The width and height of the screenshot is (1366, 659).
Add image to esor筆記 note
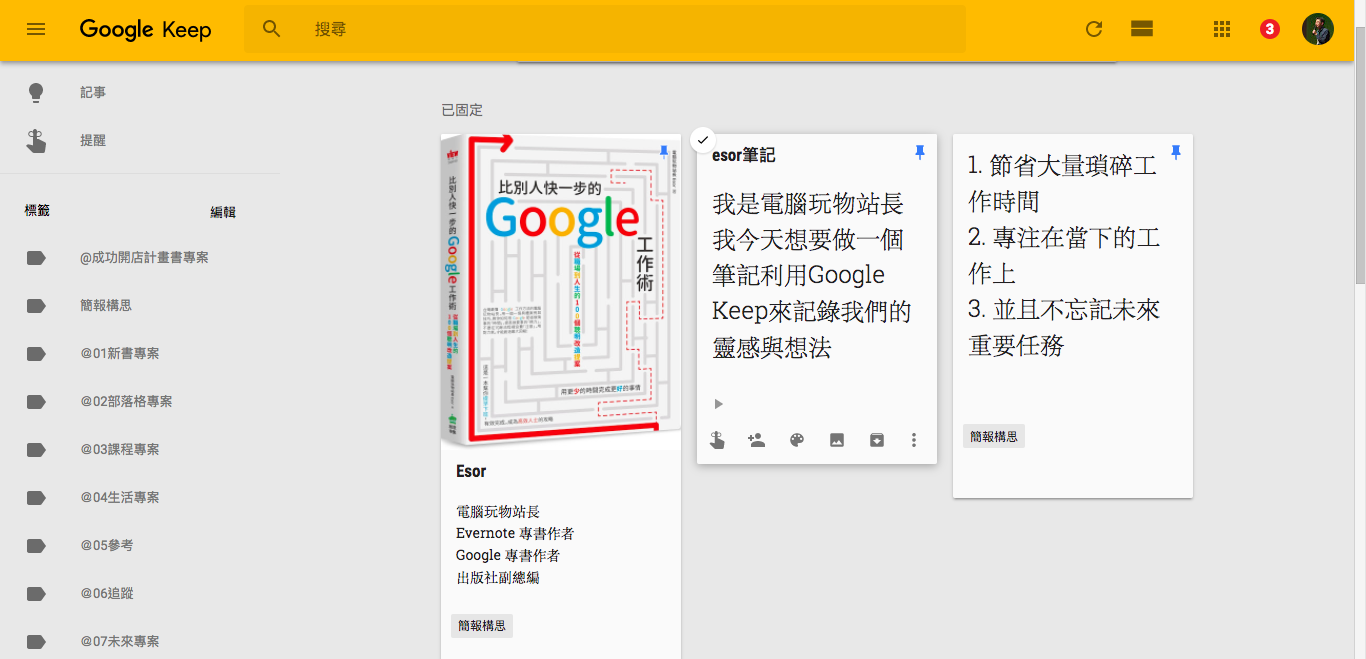tap(837, 440)
